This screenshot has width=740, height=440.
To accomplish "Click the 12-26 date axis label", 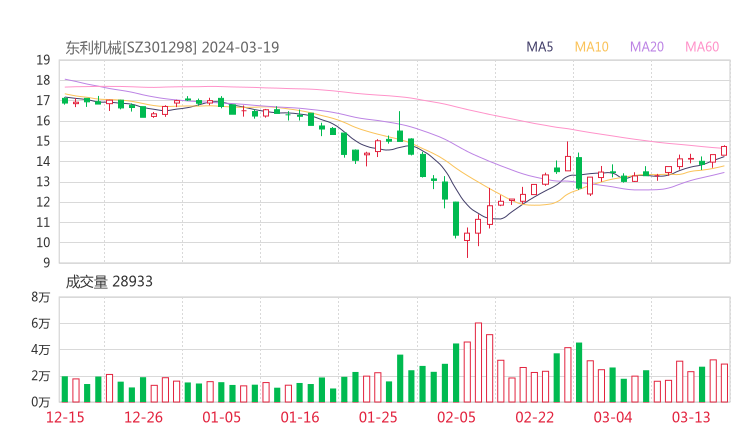I will click(143, 417).
